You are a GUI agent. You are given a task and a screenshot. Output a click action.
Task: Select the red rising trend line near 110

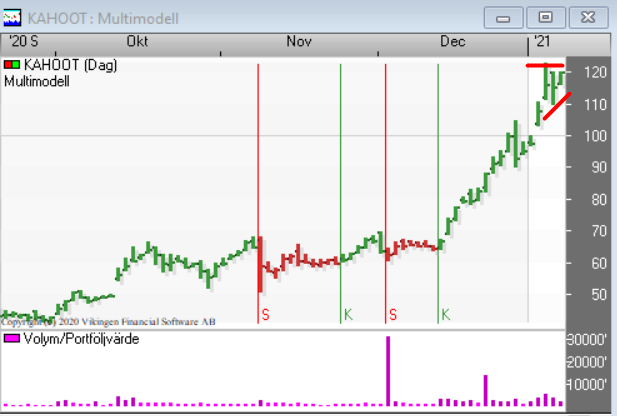point(556,105)
